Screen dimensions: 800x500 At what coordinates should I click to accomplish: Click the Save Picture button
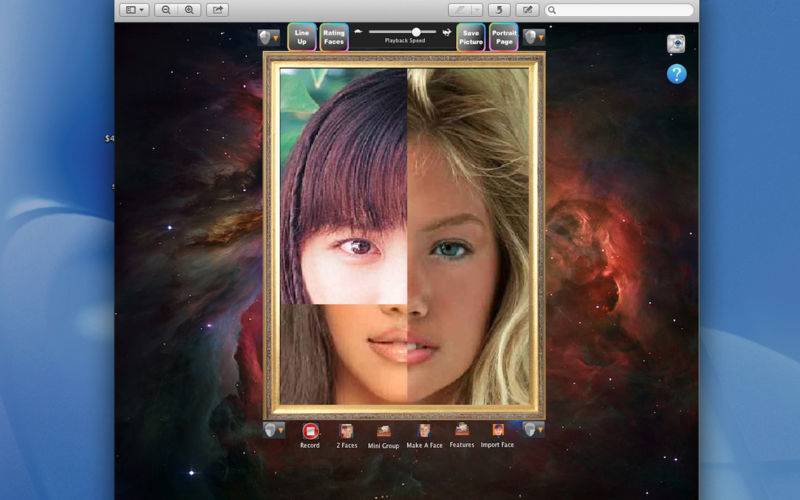click(x=471, y=37)
